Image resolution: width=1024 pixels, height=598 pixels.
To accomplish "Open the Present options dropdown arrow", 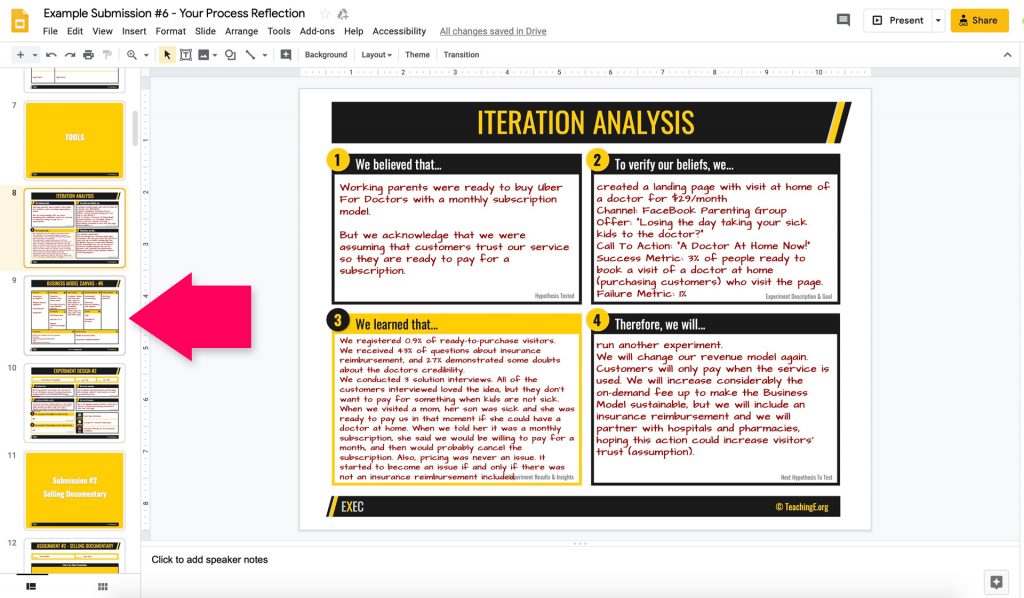I will point(938,20).
